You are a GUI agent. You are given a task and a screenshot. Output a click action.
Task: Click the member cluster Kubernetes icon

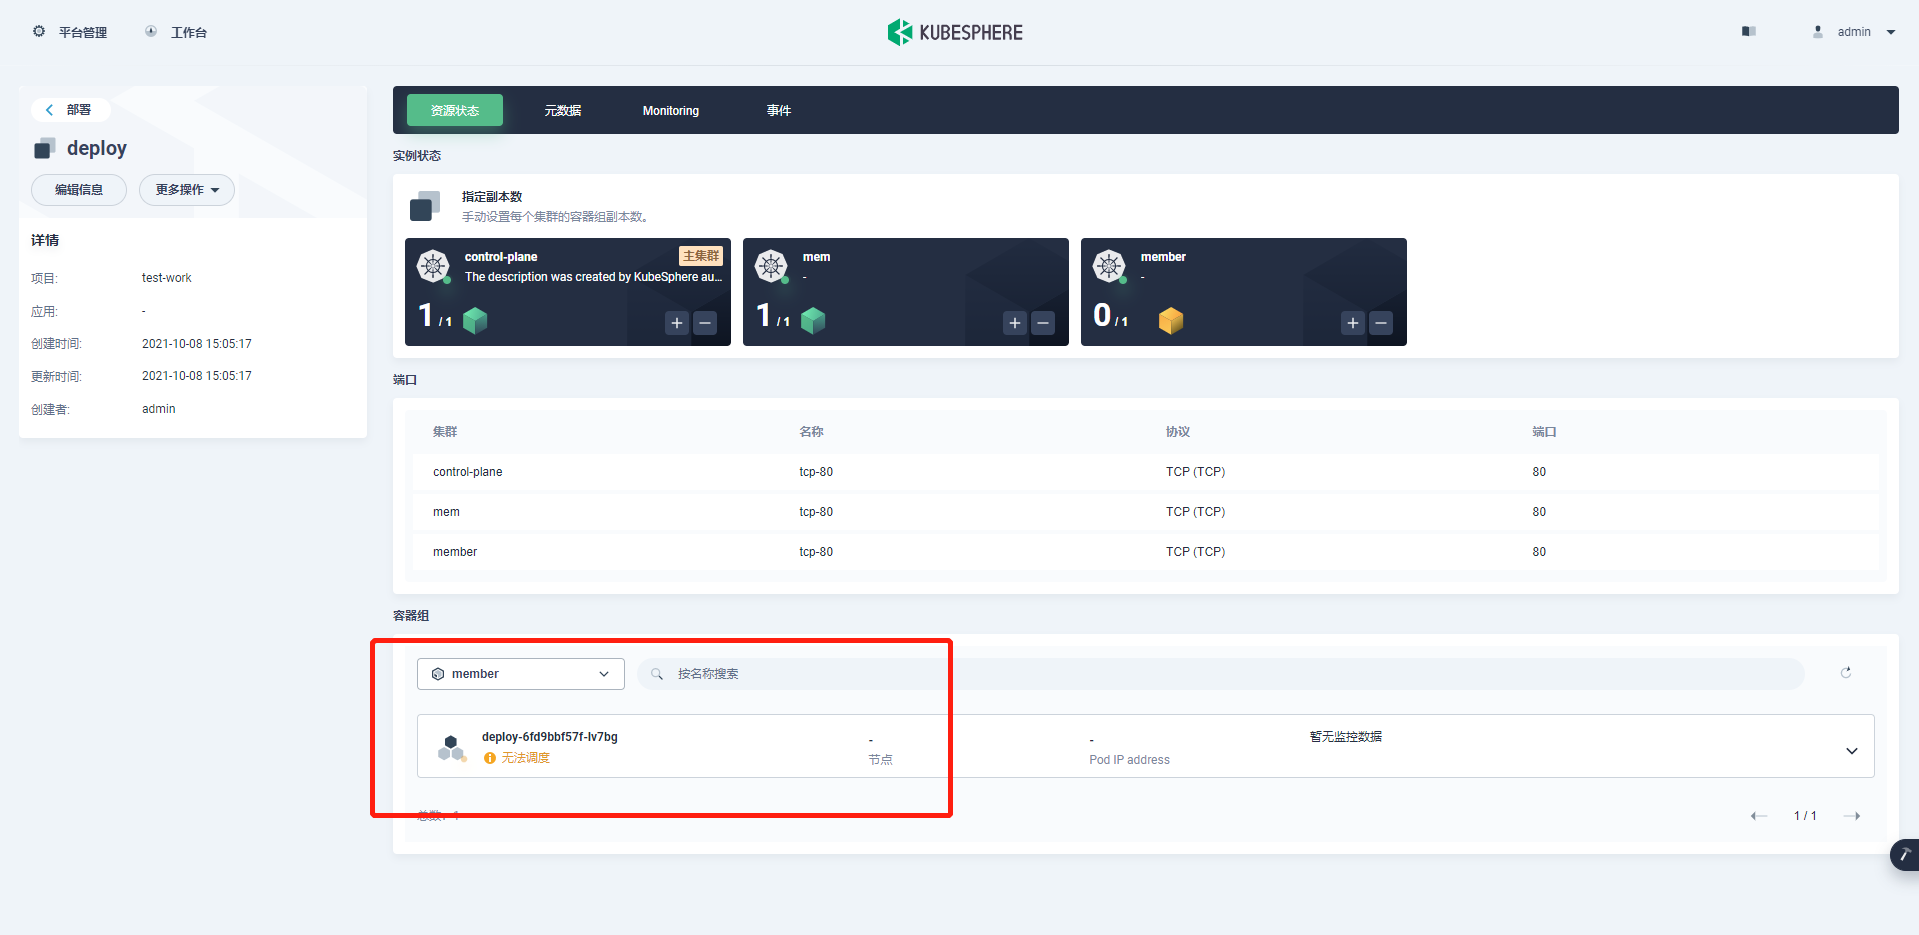pyautogui.click(x=1109, y=266)
